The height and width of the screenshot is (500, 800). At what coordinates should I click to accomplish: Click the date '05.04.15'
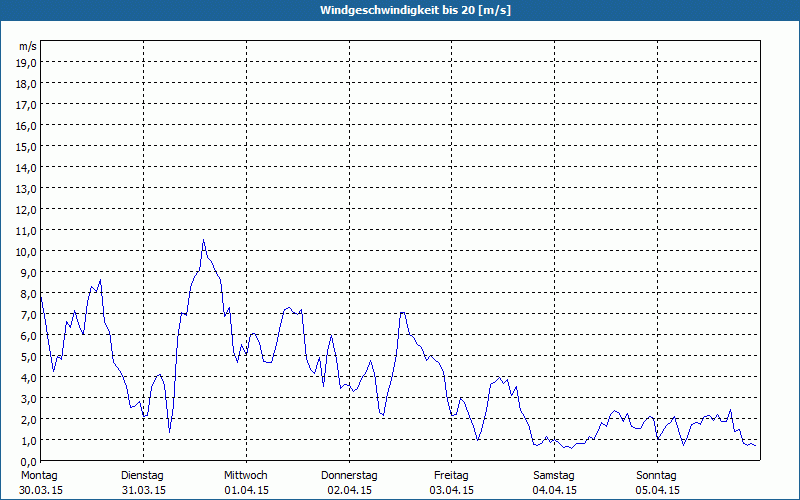click(x=657, y=490)
